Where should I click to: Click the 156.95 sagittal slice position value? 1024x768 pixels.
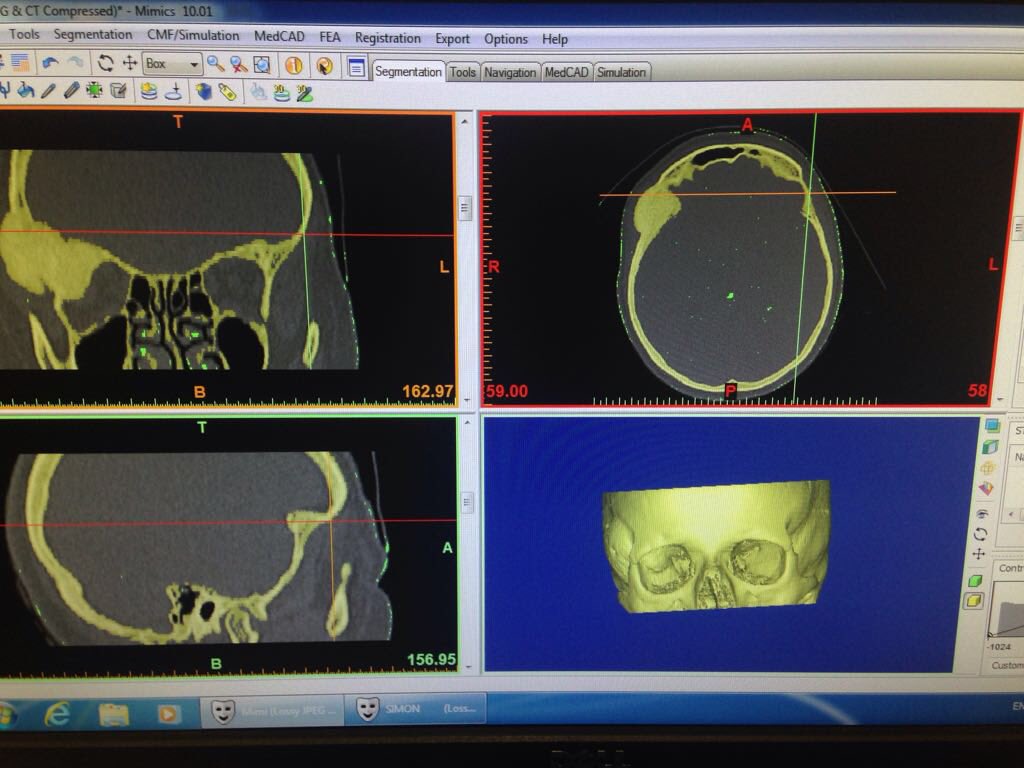(x=431, y=660)
